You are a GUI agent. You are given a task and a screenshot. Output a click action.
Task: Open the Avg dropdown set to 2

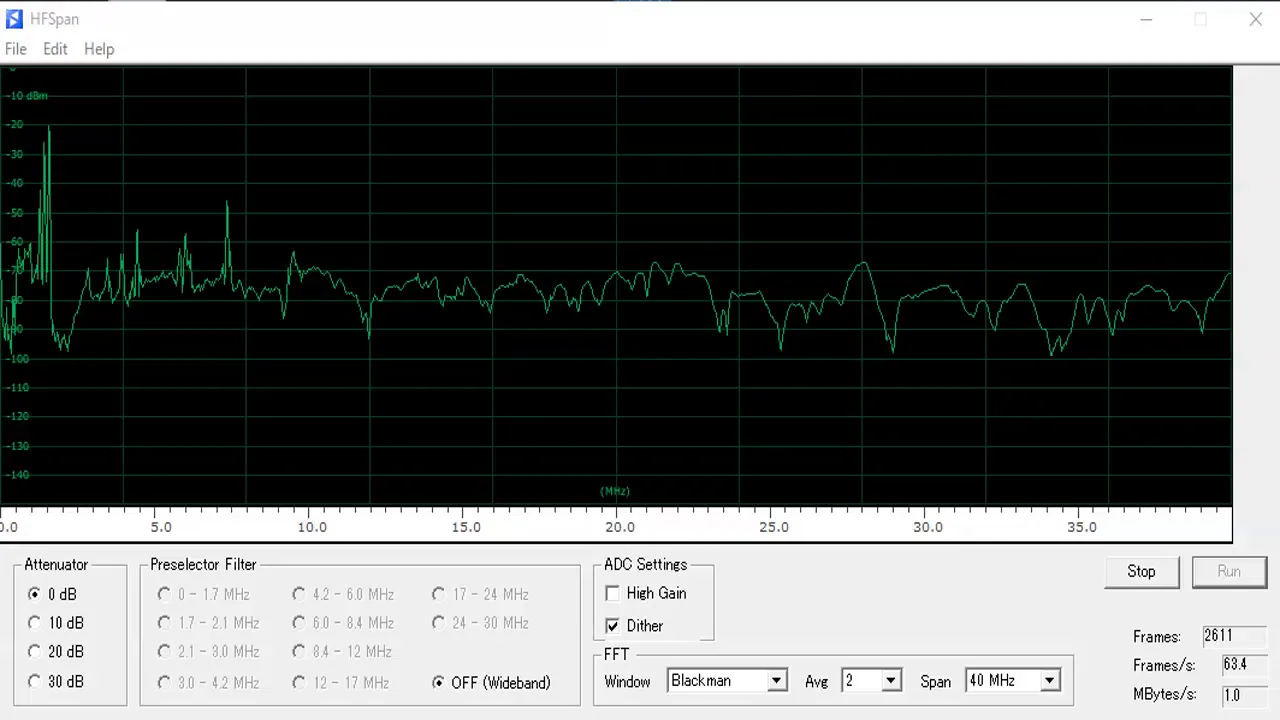(x=872, y=681)
